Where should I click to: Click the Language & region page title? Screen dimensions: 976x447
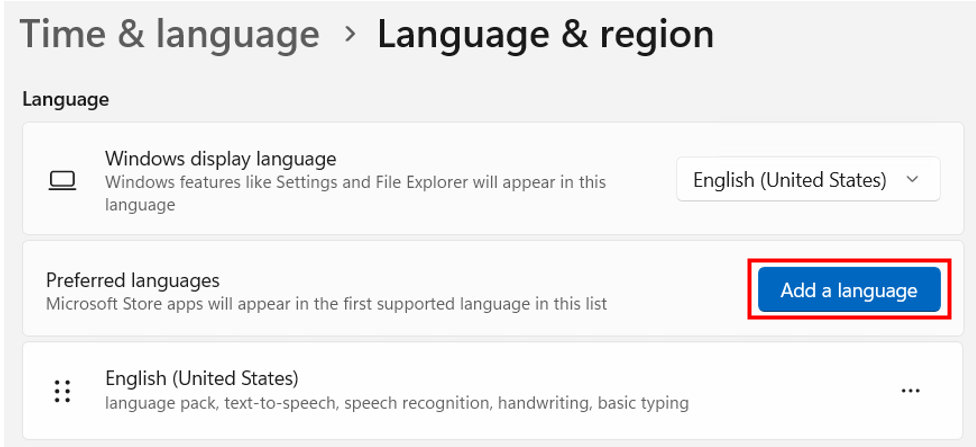545,34
